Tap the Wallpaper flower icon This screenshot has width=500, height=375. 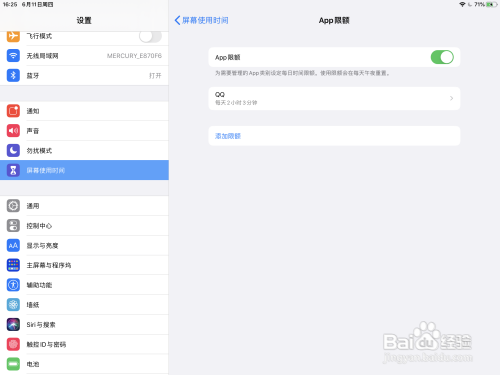[13, 304]
